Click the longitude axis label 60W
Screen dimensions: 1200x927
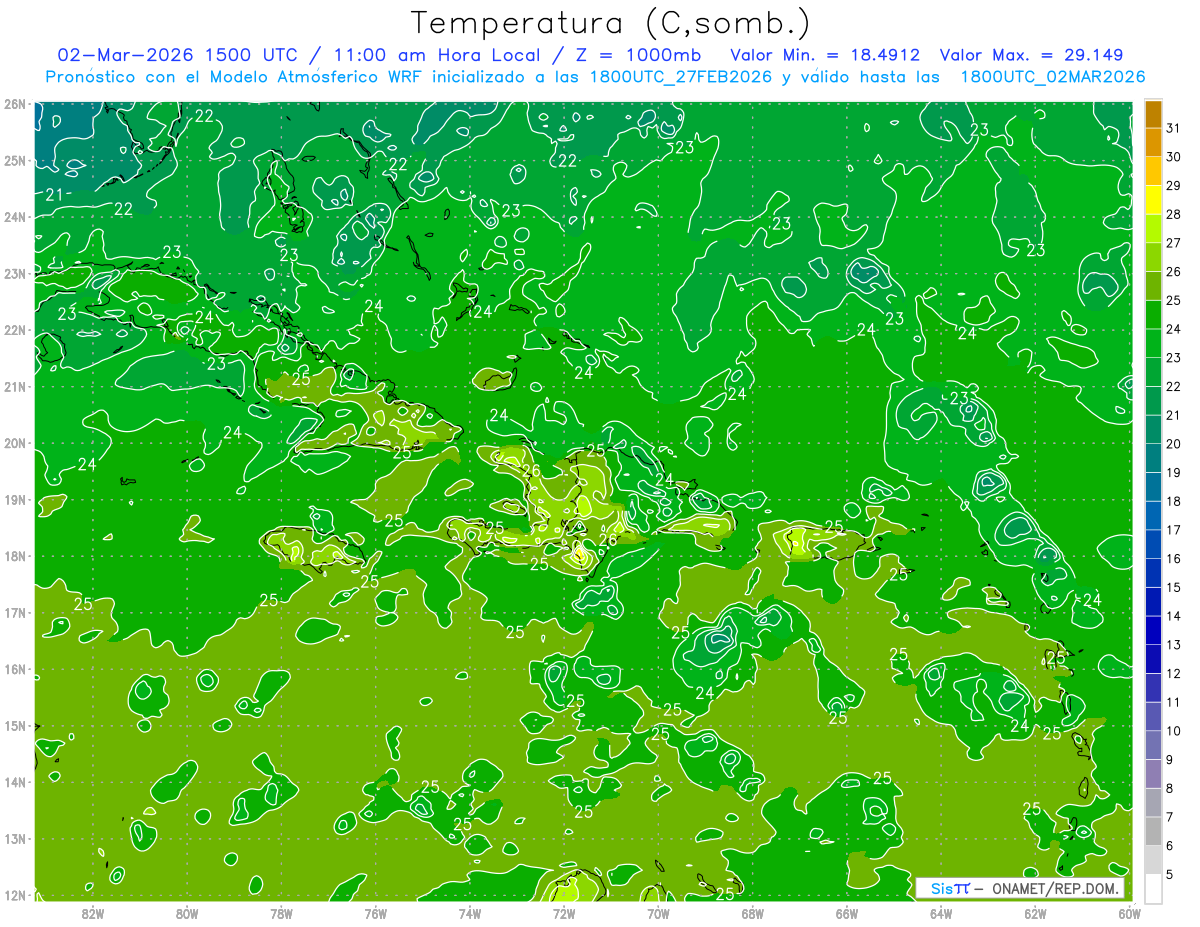pos(1129,913)
